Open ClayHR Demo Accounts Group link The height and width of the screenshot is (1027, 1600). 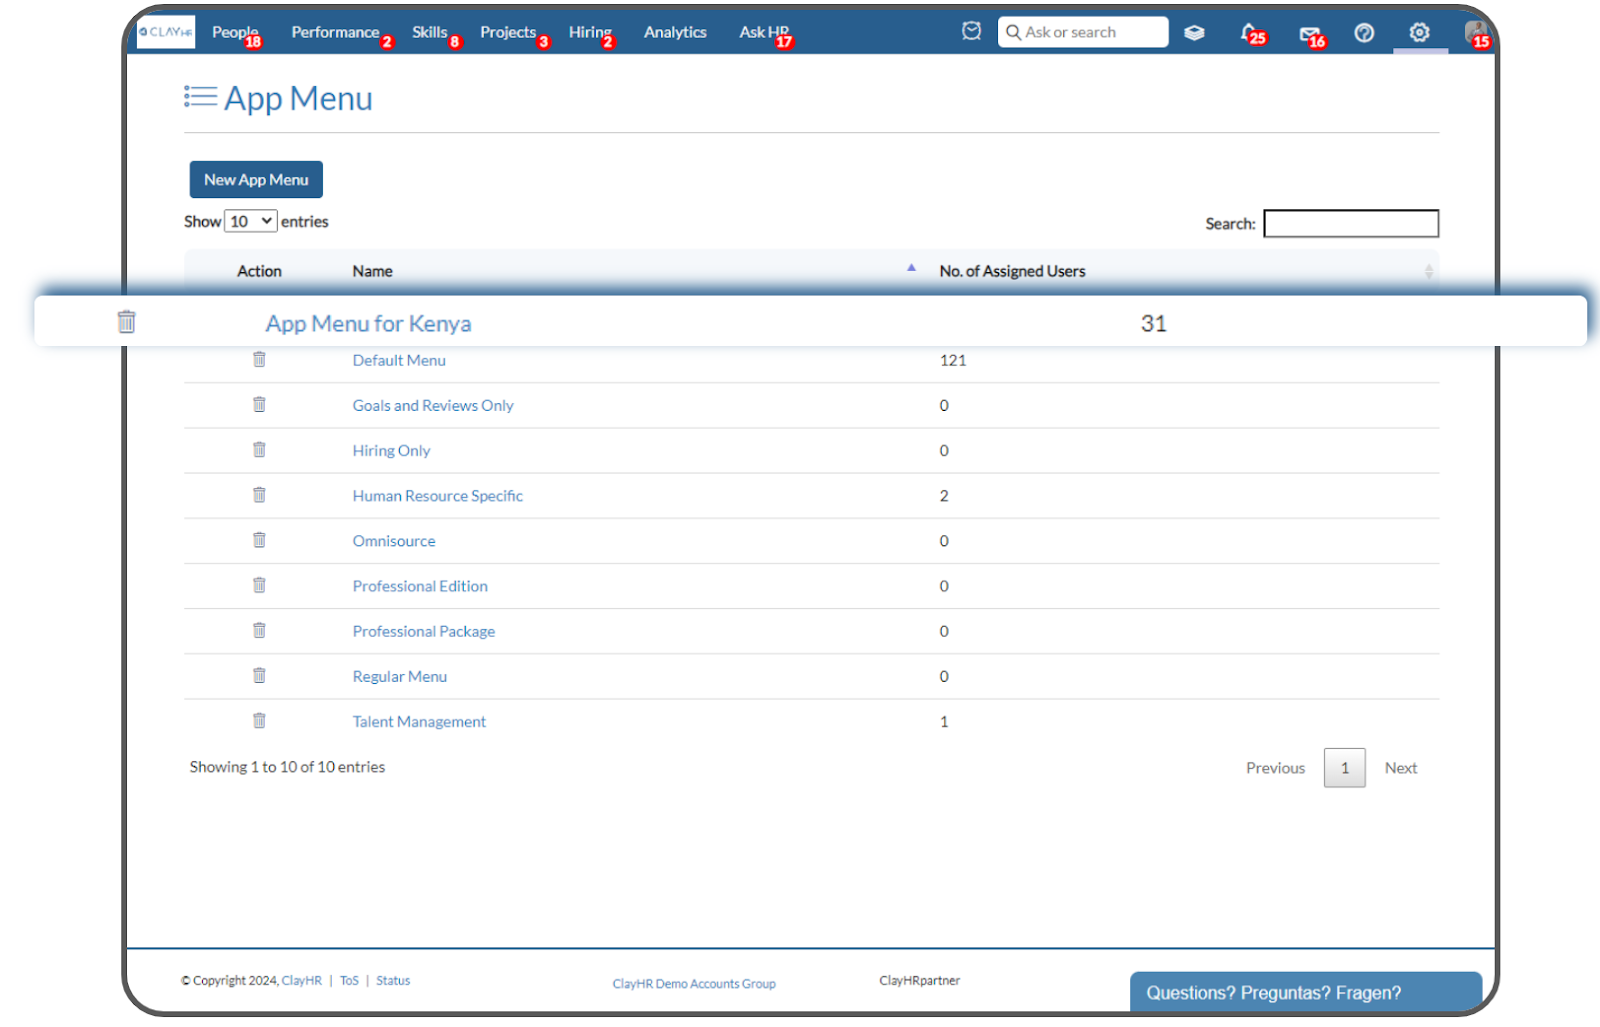point(694,983)
